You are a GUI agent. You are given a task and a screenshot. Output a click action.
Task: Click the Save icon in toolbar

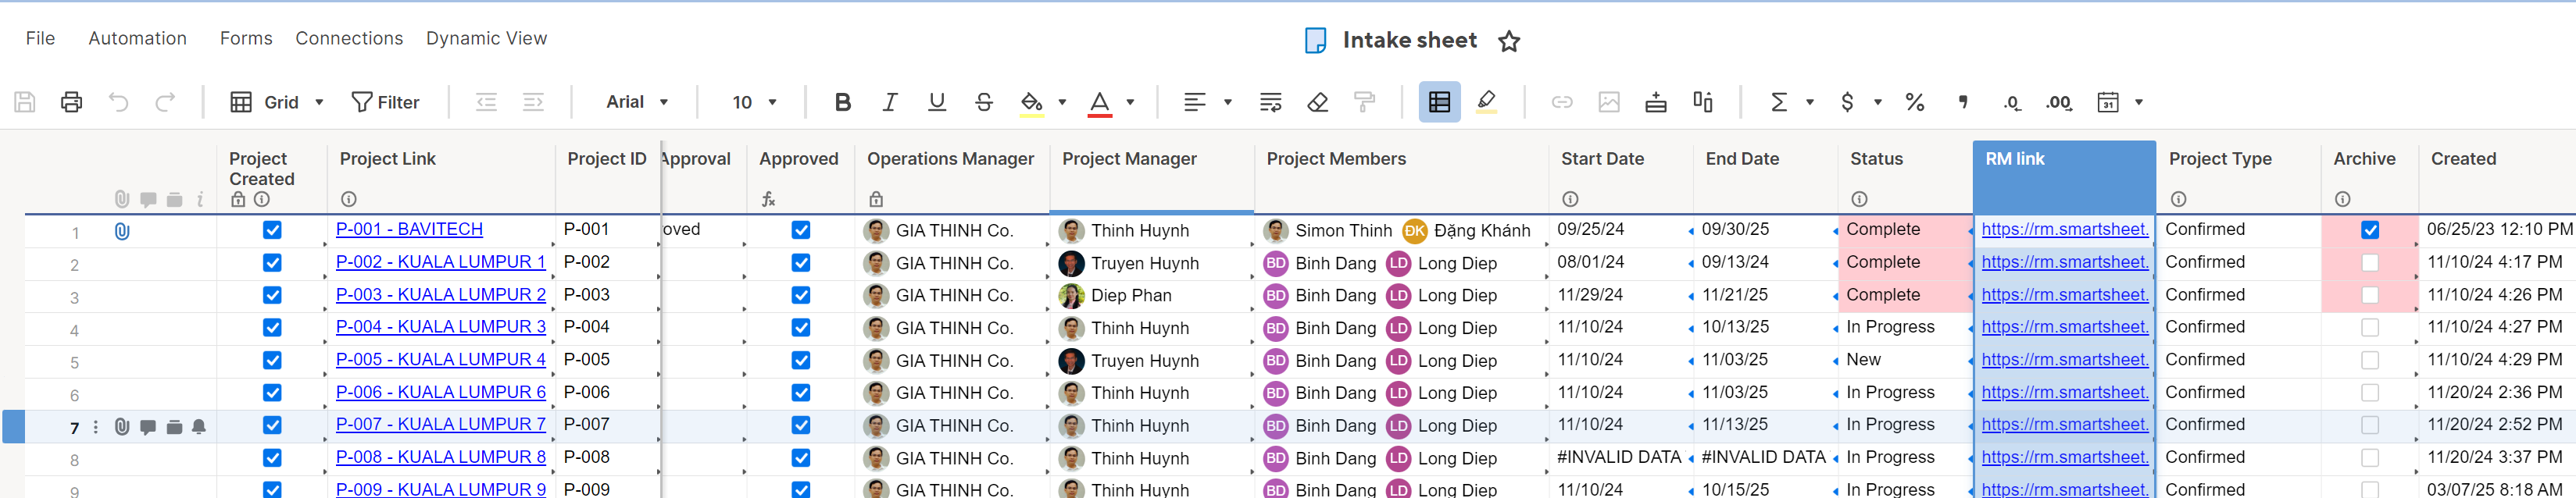tap(25, 102)
